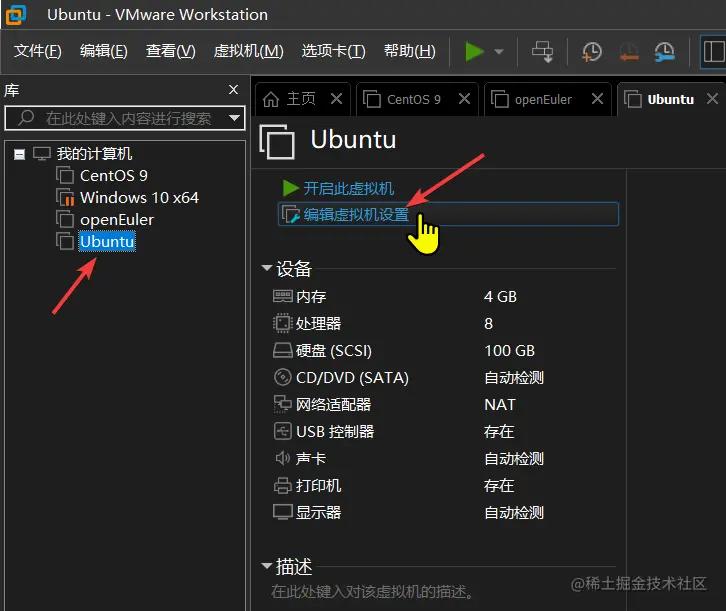Click 编辑虚拟机设置 link
The height and width of the screenshot is (611, 726).
click(357, 214)
